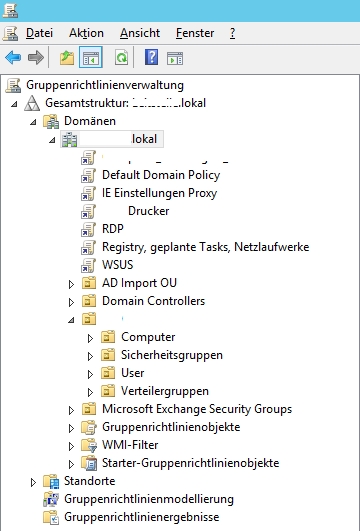Select the Gruppenrichtlinienverwaltung root label
Viewport: 360px width, 531px height.
[x=105, y=85]
